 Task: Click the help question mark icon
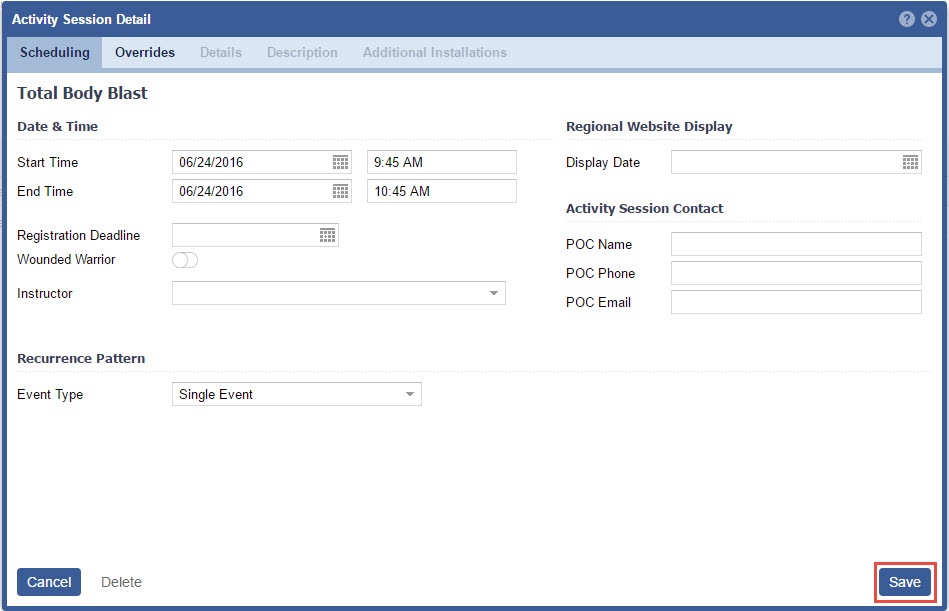[x=907, y=19]
